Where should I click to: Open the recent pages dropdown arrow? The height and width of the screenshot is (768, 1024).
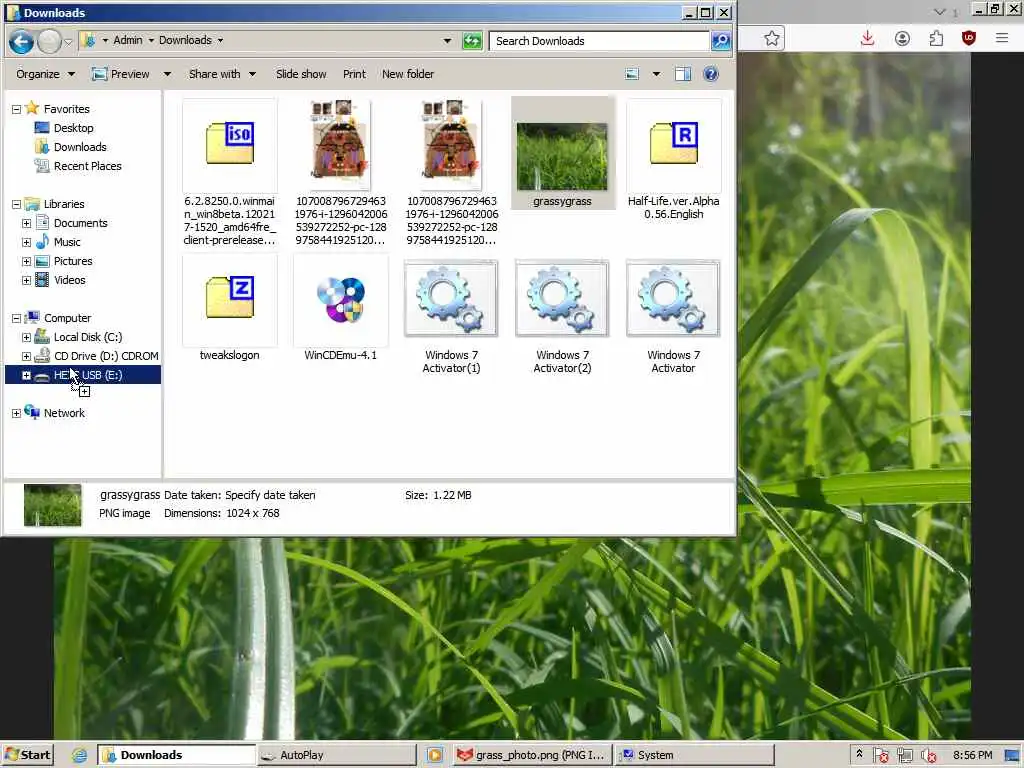click(x=68, y=42)
